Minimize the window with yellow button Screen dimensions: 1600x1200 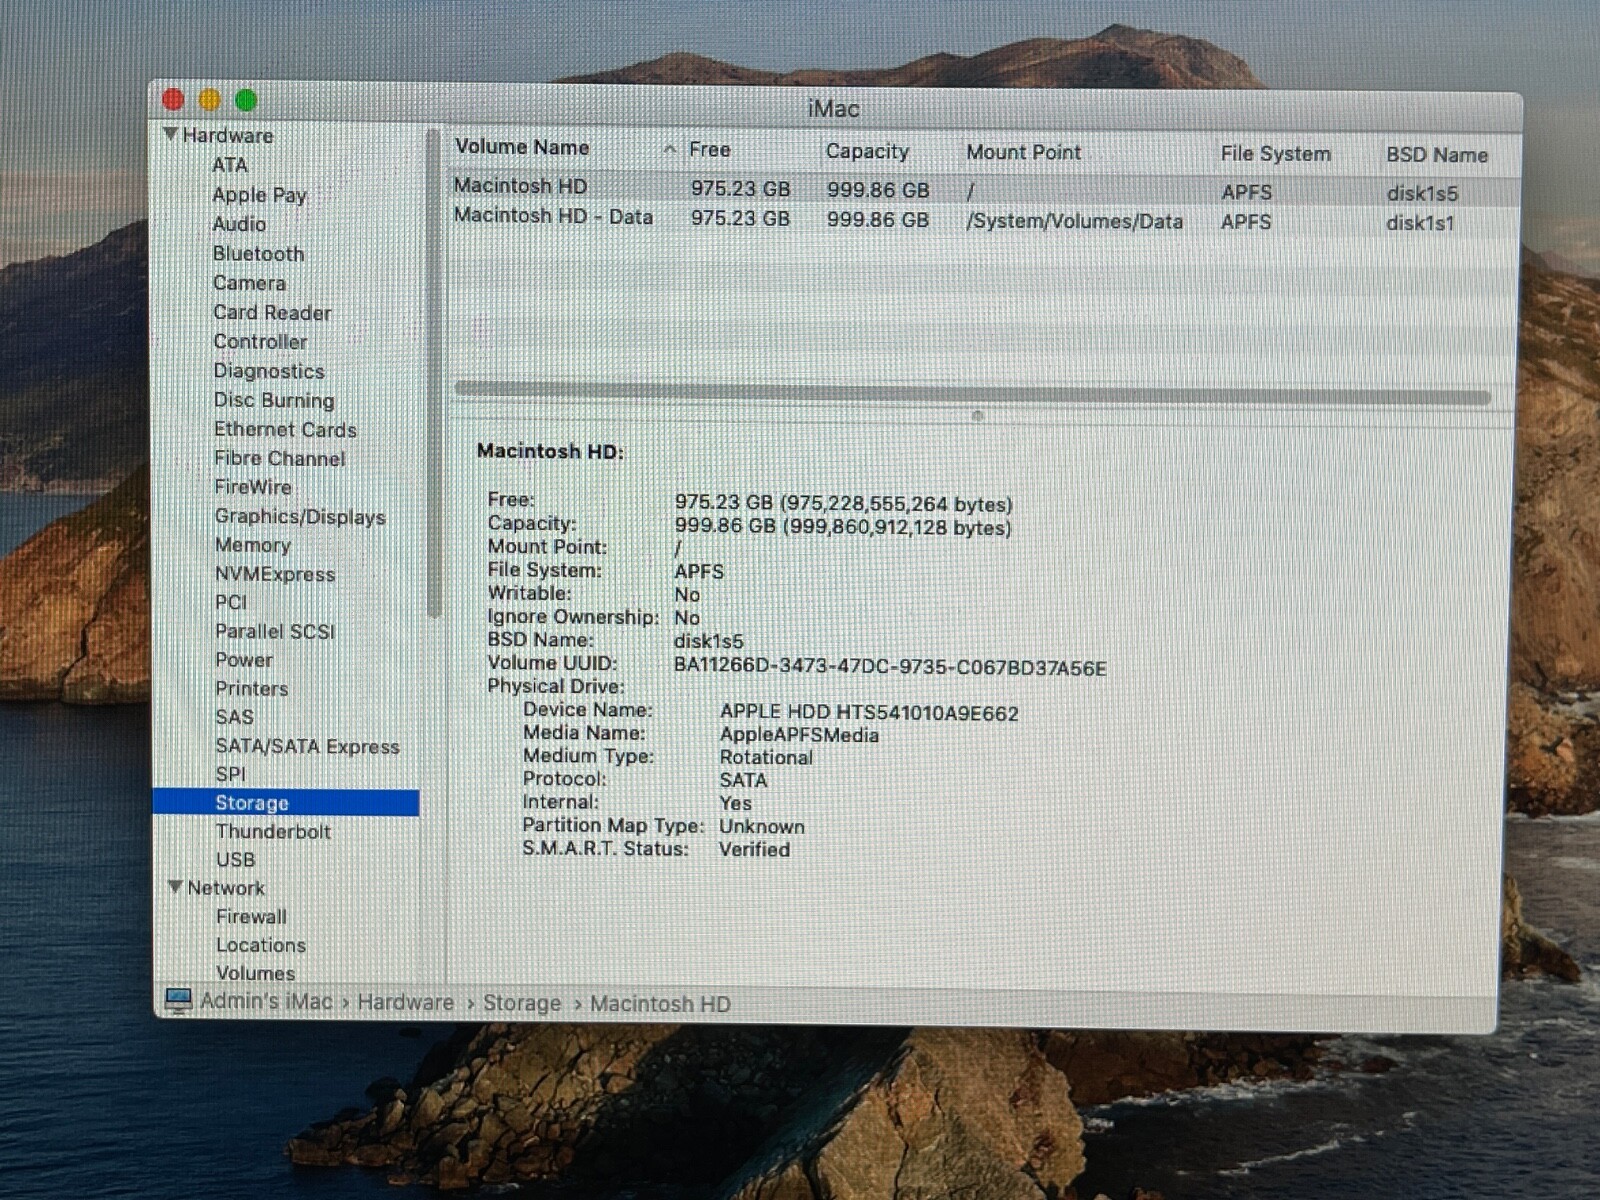click(210, 99)
